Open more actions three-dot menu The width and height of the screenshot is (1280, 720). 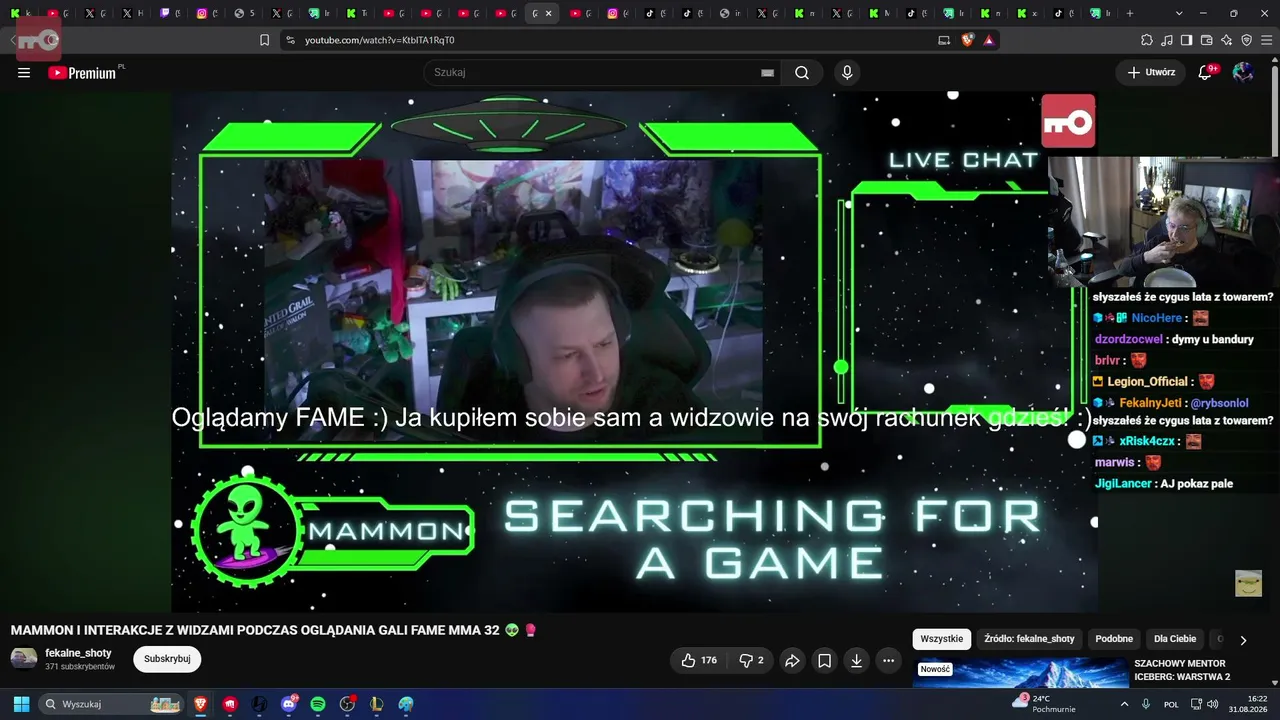(x=888, y=660)
